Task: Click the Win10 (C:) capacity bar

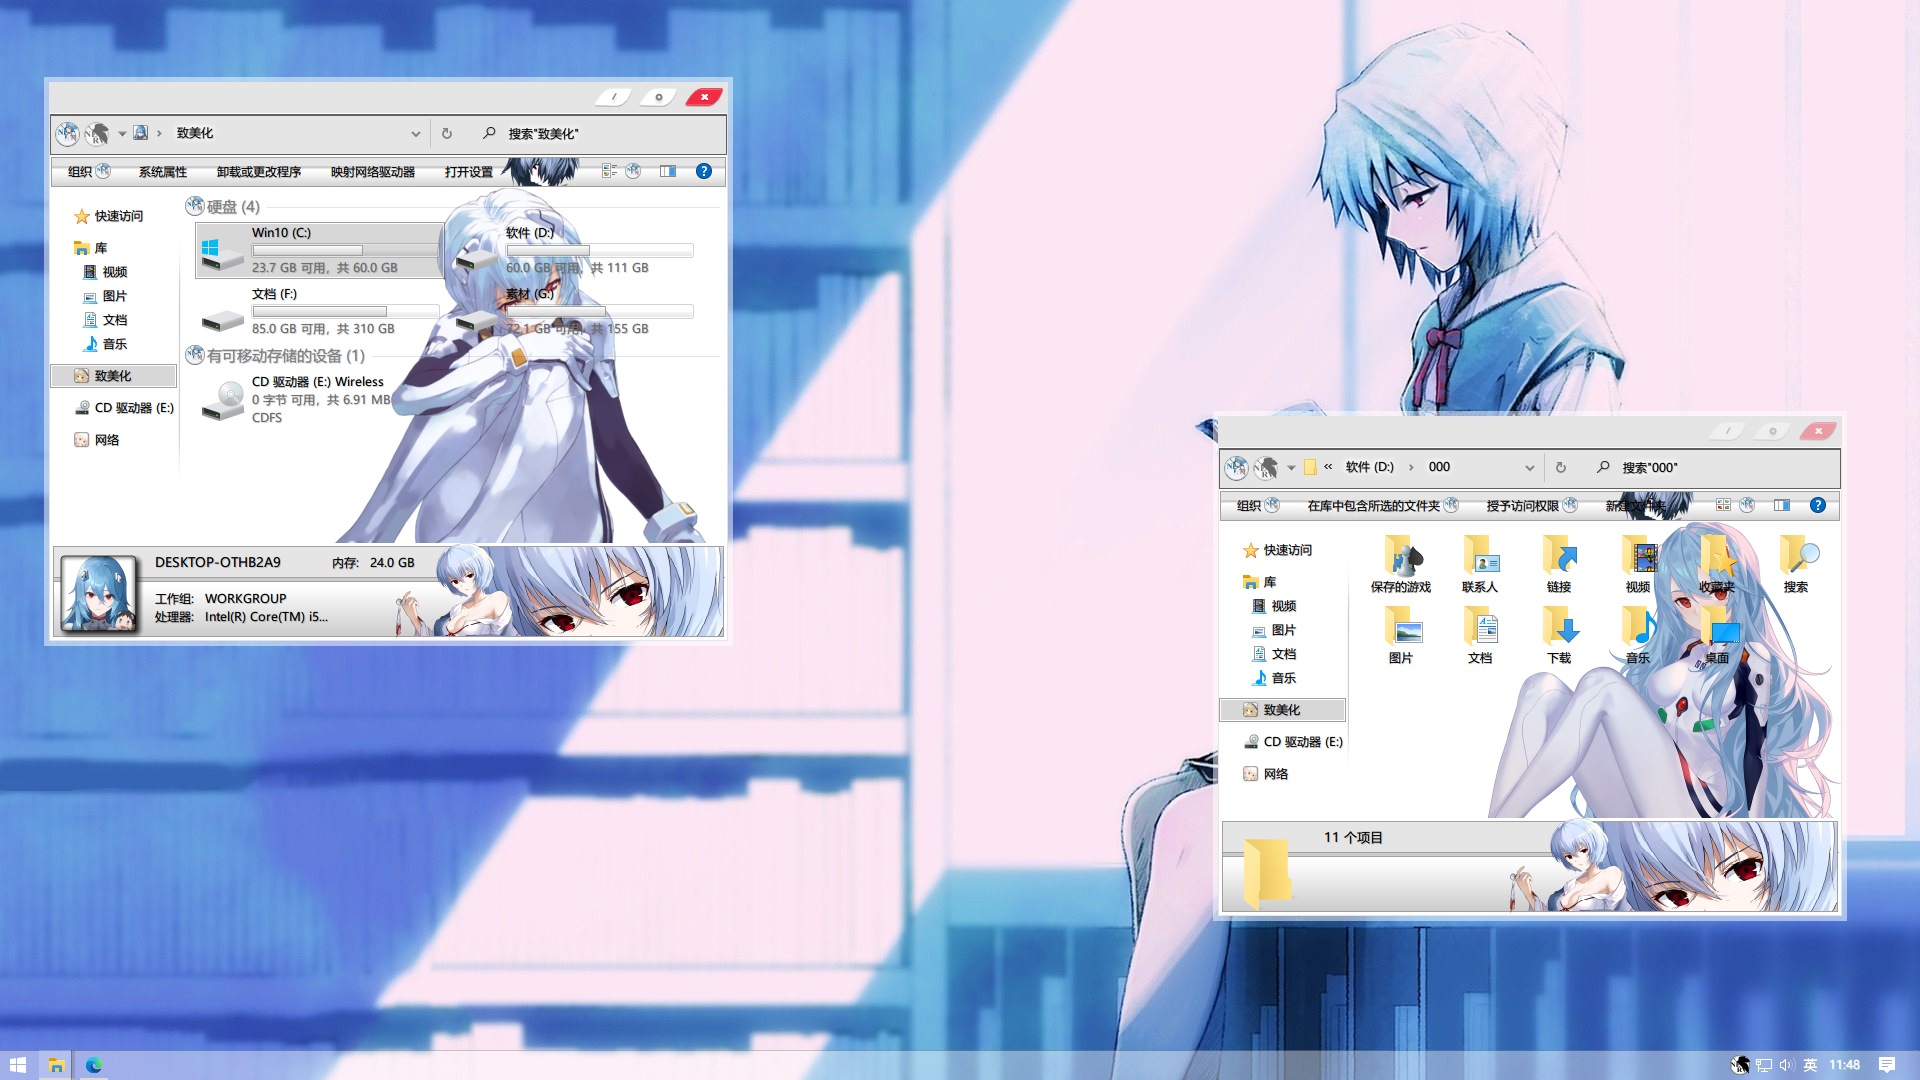Action: coord(345,250)
